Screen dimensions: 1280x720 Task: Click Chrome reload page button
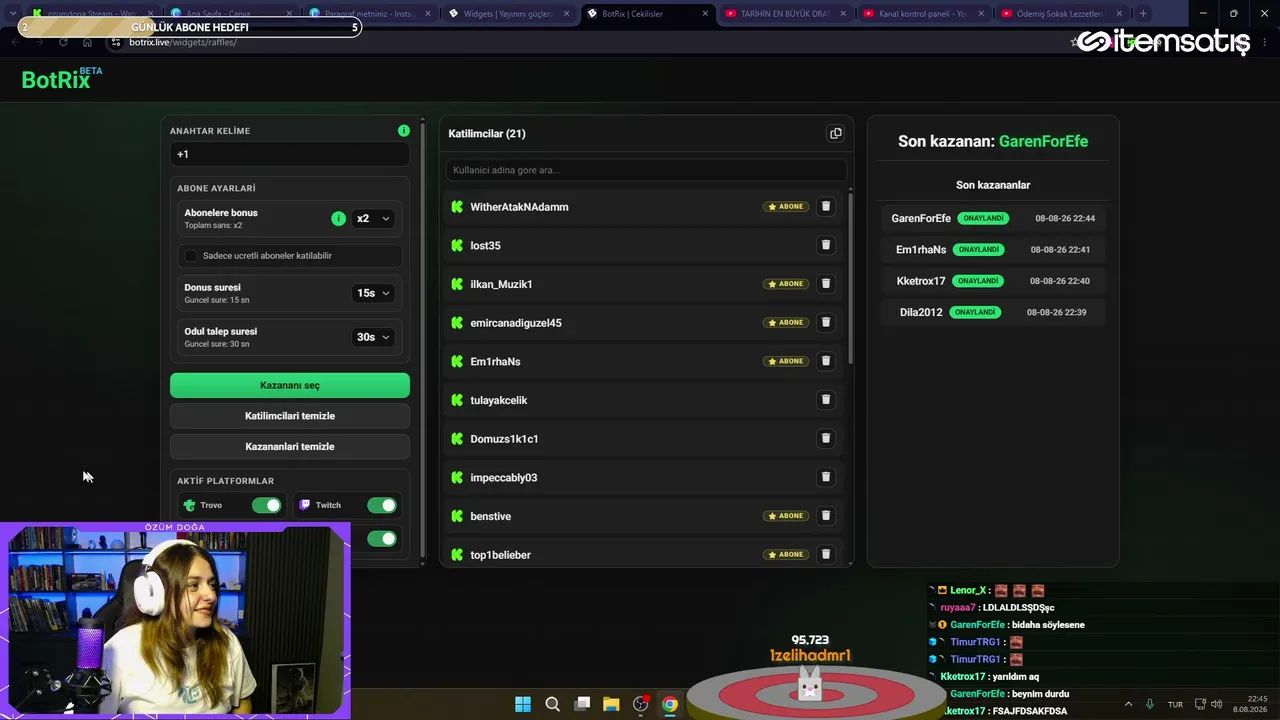(x=63, y=43)
